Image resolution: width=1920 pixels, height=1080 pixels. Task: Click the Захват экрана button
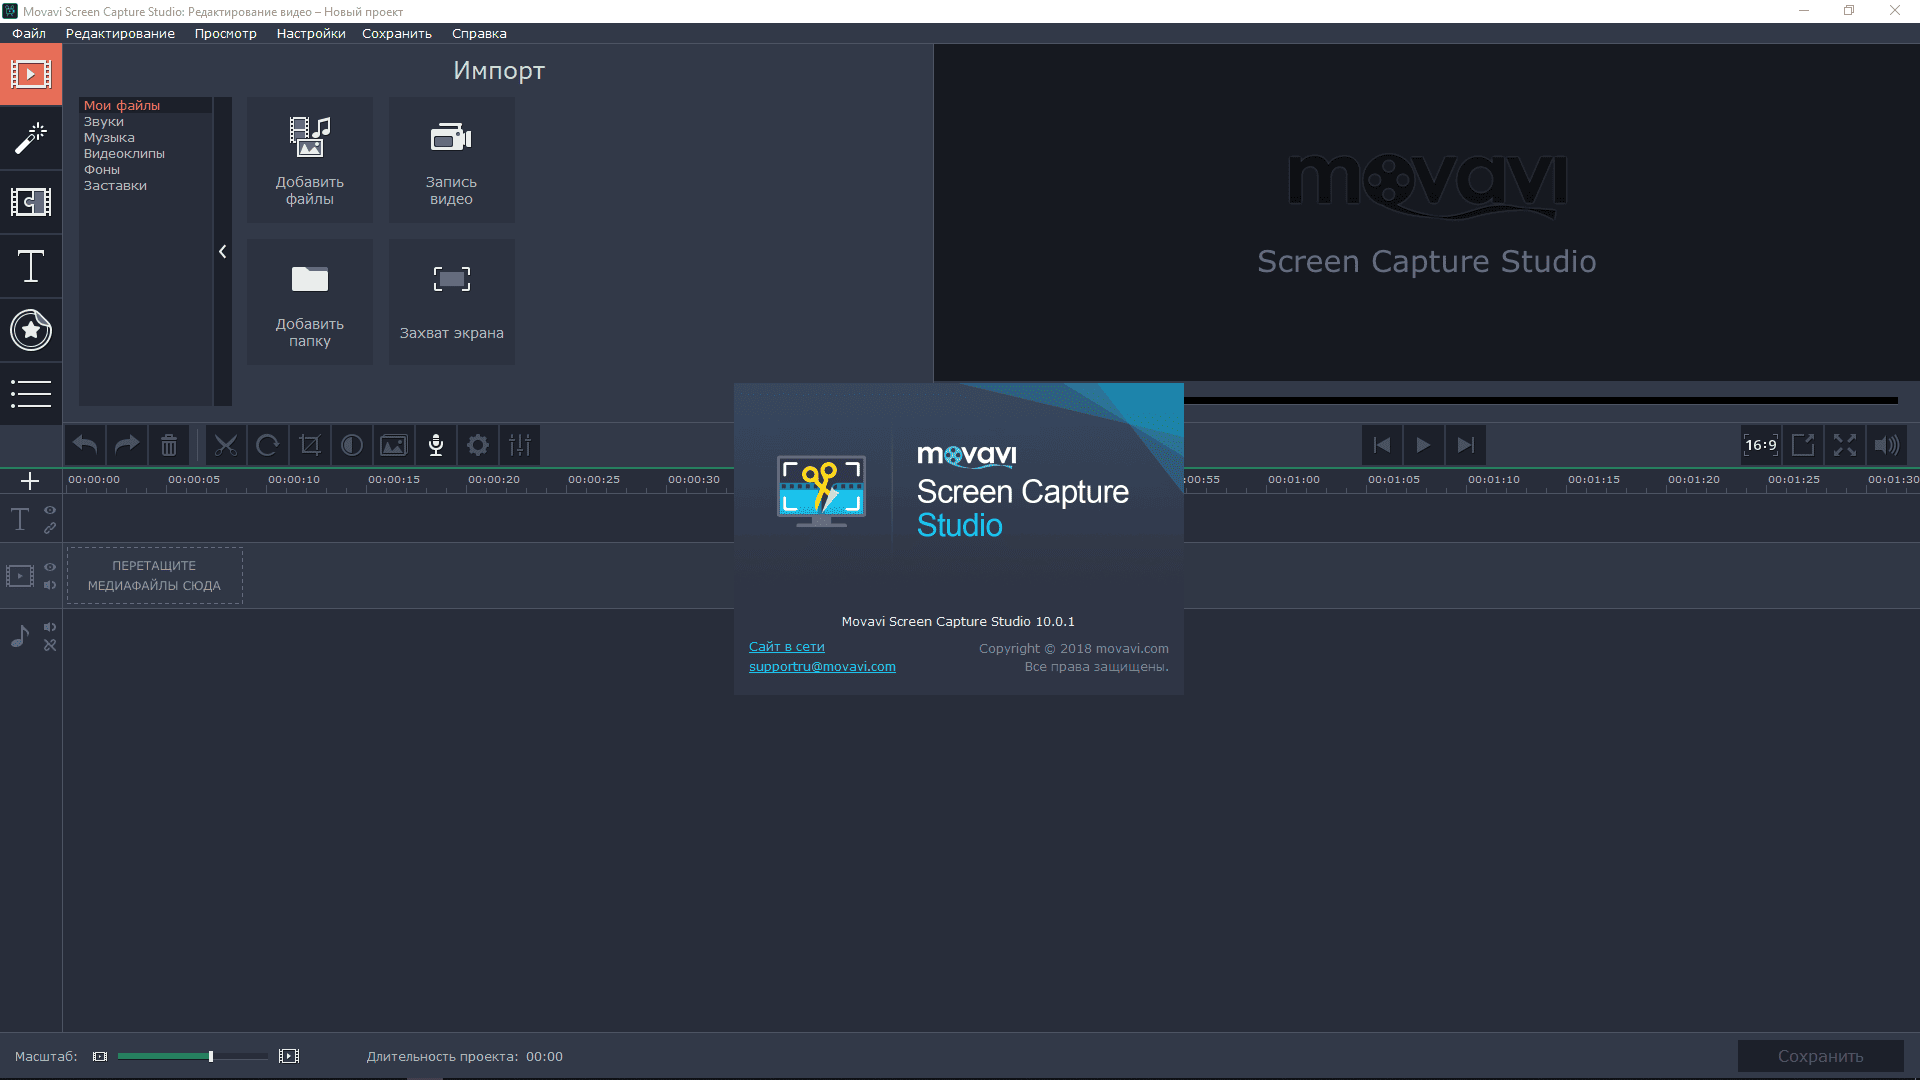[451, 301]
